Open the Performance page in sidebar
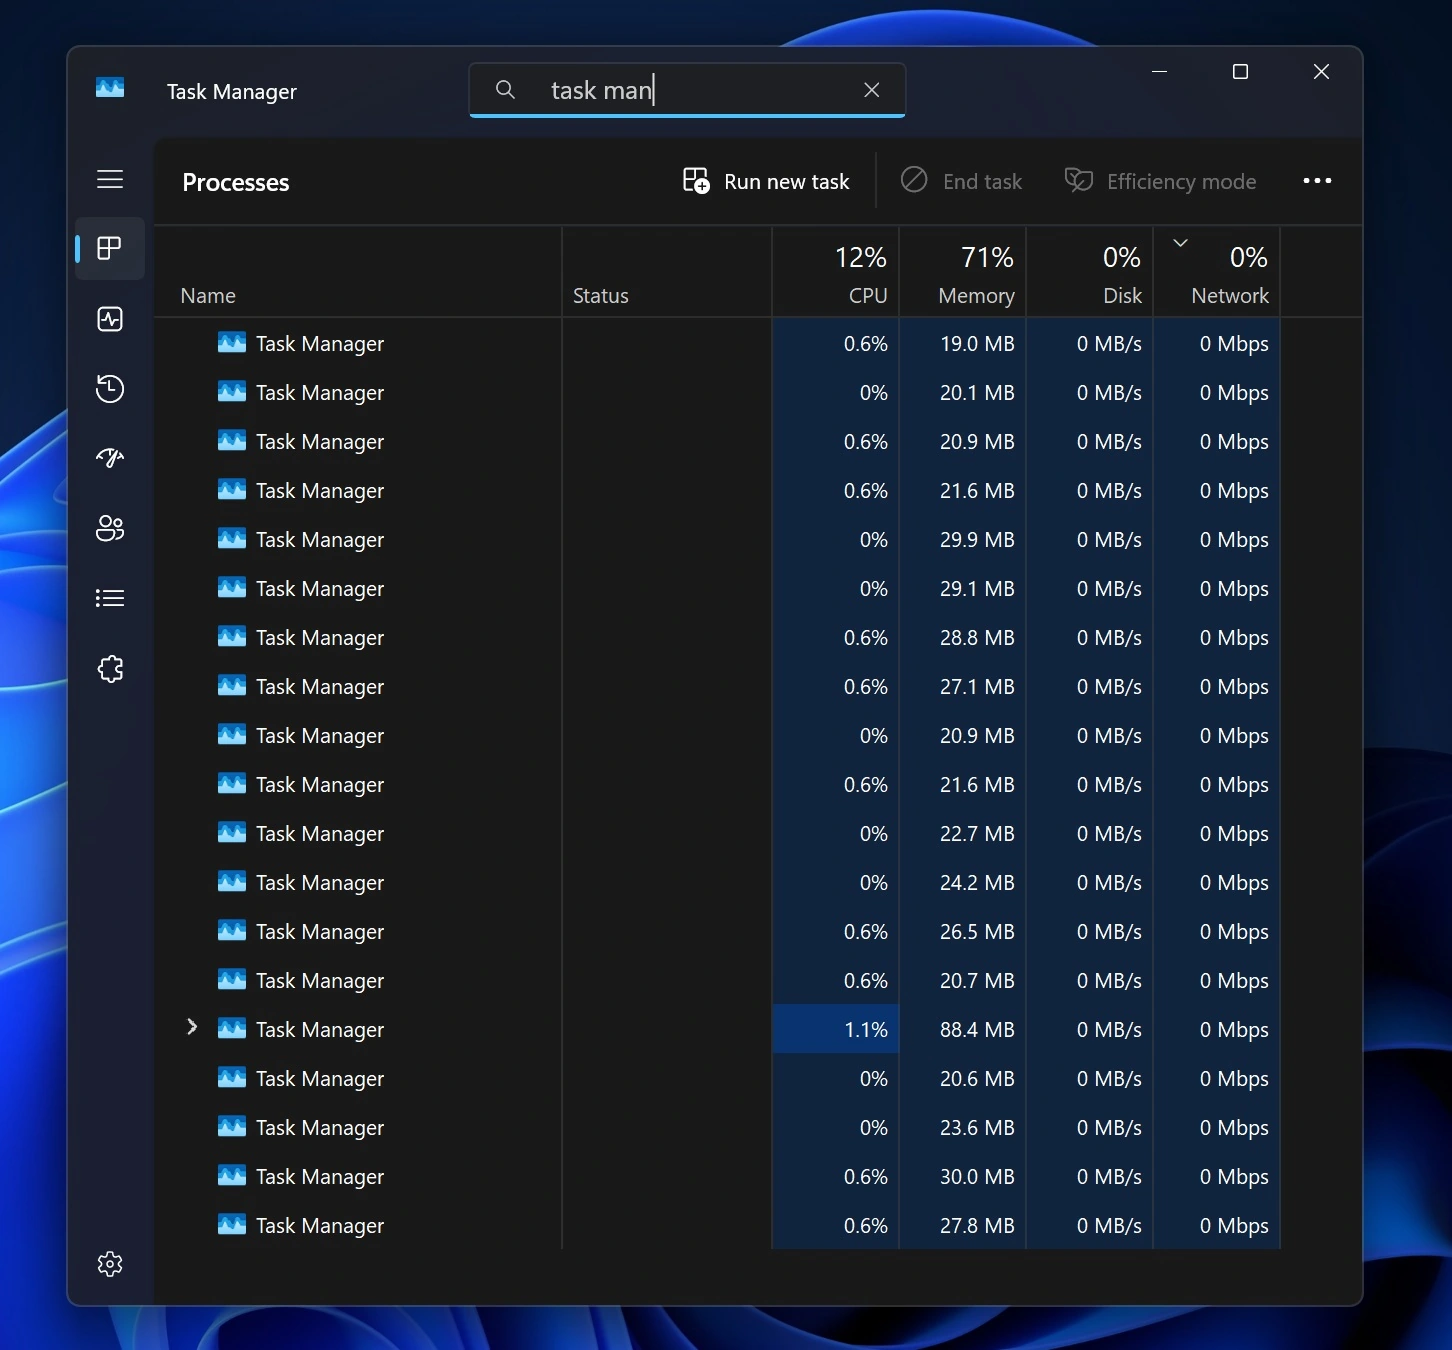This screenshot has height=1350, width=1452. point(110,319)
